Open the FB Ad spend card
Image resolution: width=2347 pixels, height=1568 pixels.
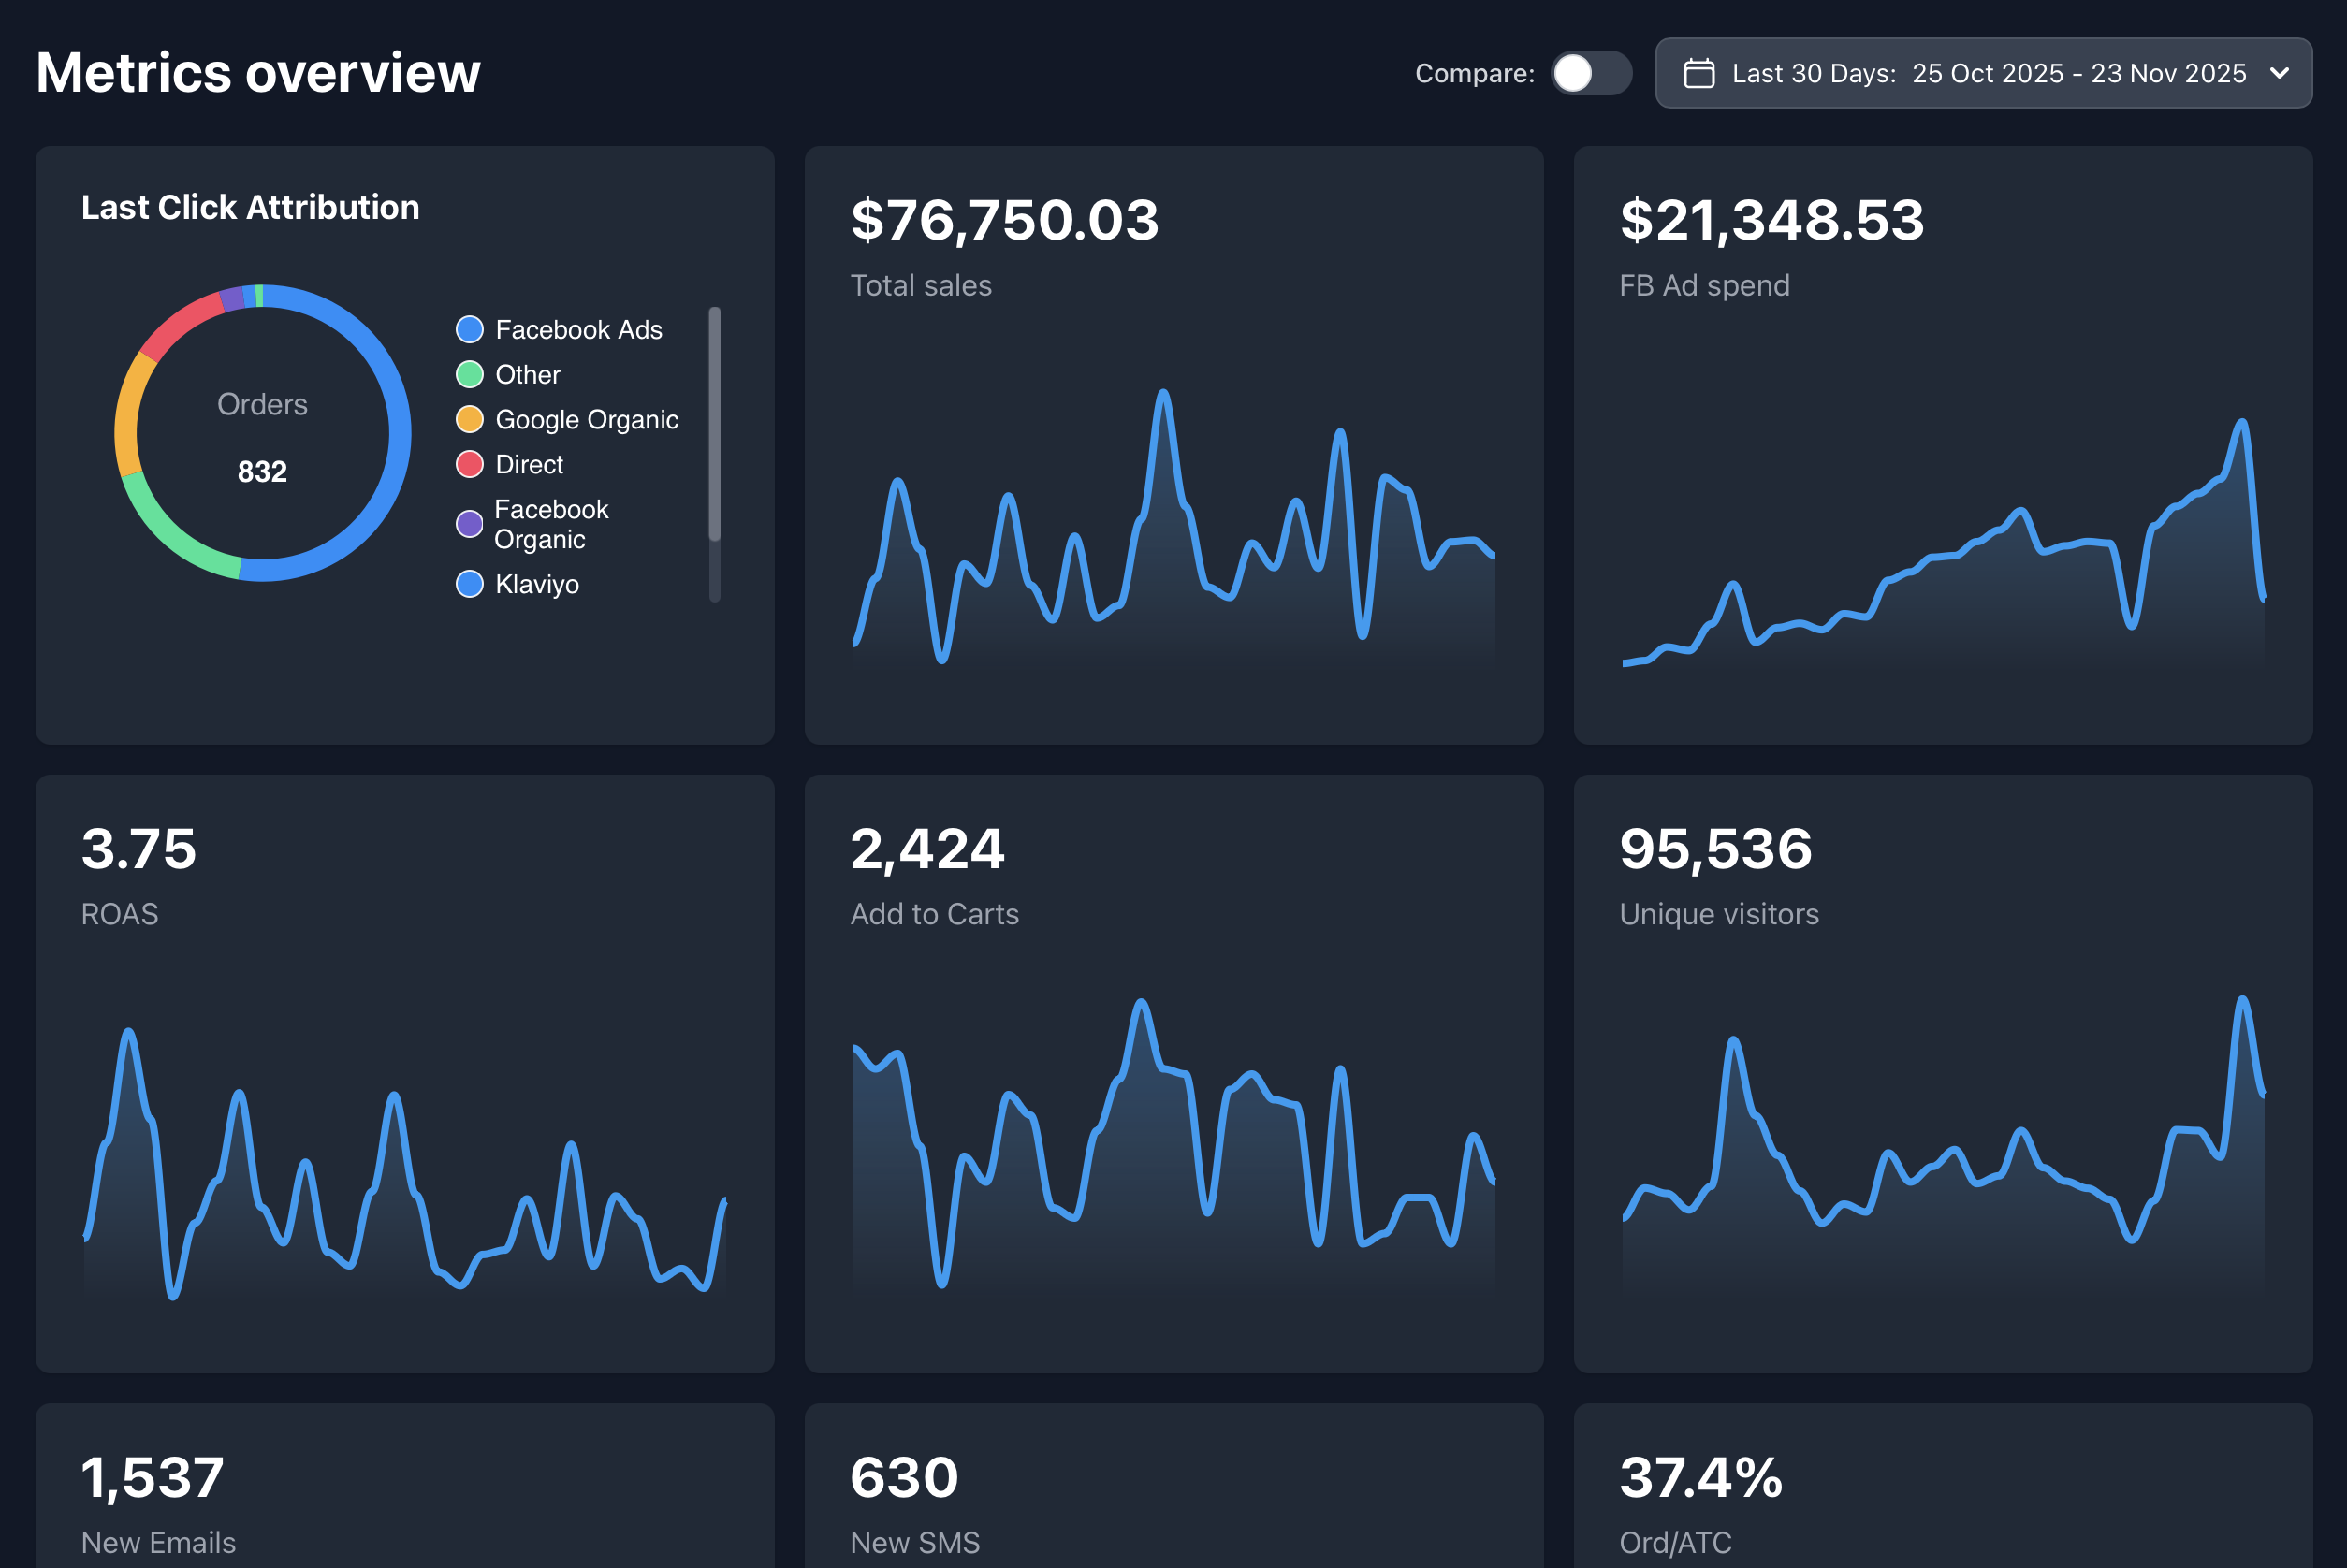1942,445
